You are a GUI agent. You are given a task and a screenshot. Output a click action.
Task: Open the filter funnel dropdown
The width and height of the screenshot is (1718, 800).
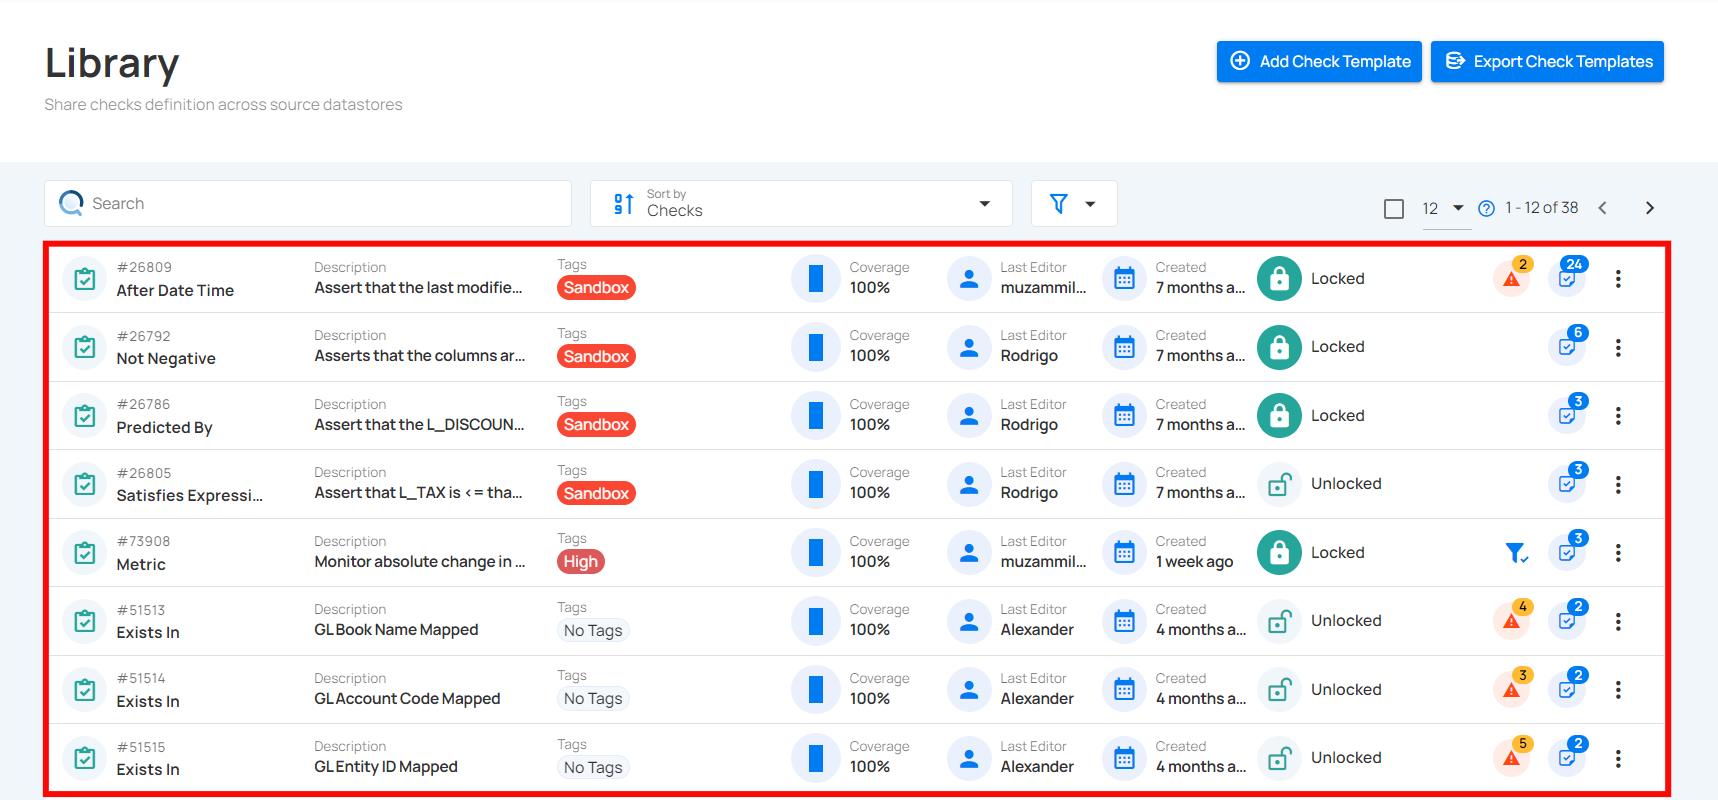(1074, 203)
